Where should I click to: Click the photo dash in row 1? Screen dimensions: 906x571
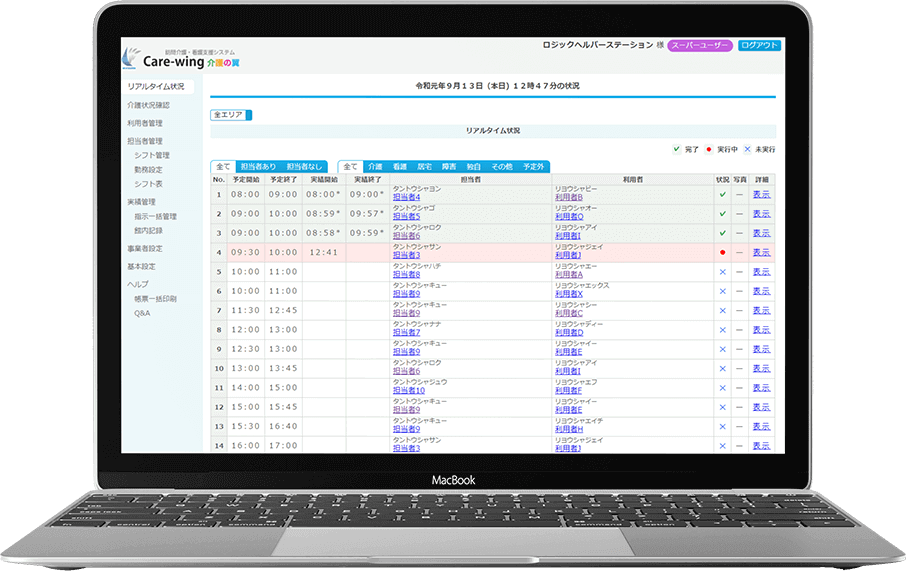pyautogui.click(x=740, y=194)
